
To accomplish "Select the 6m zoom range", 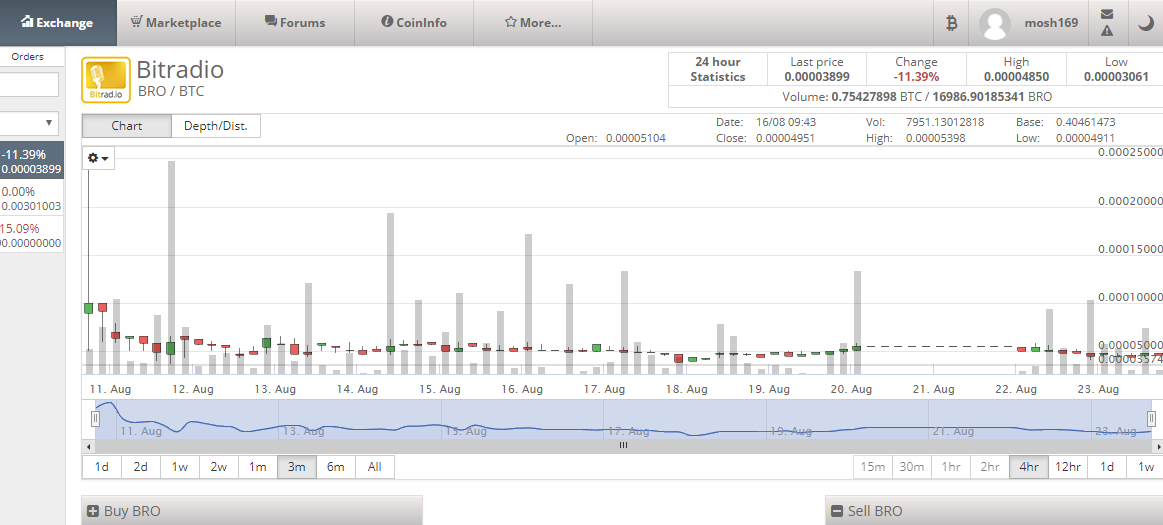I will (336, 466).
